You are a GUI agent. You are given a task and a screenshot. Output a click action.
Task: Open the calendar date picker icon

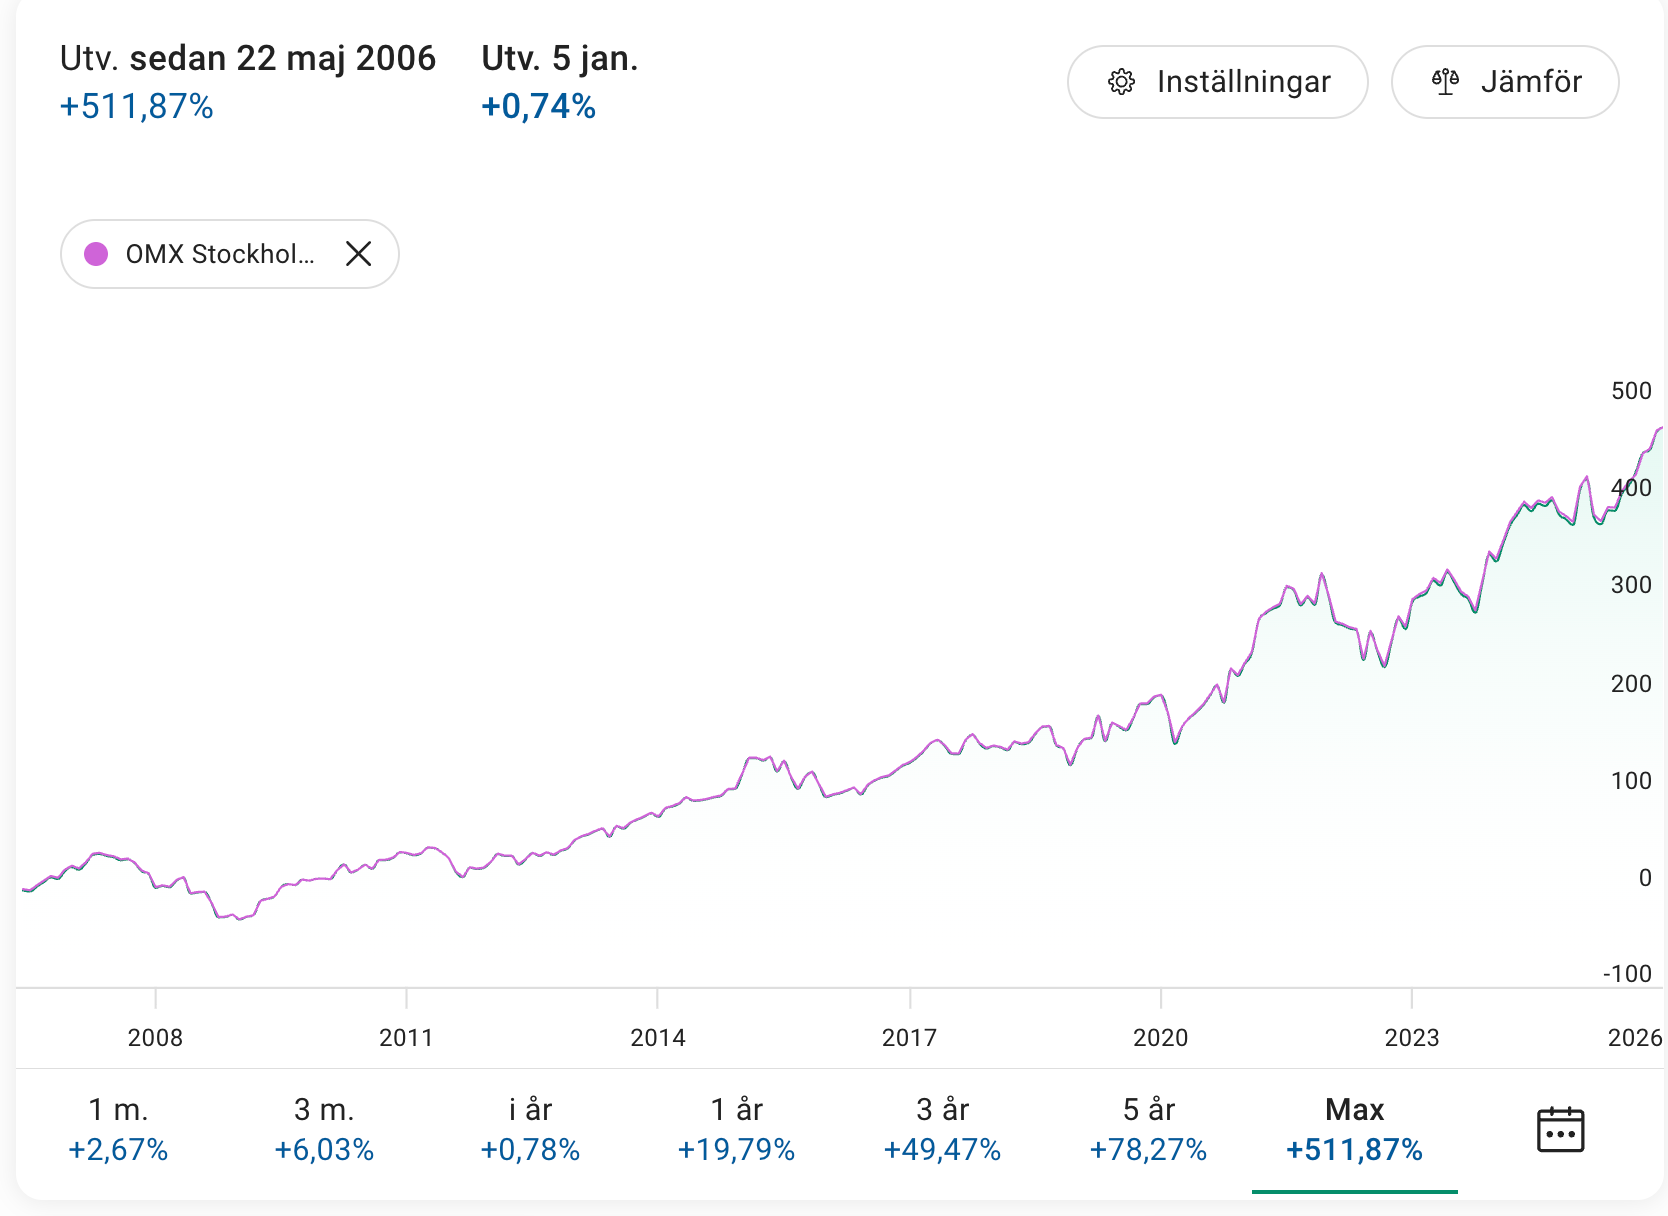pyautogui.click(x=1559, y=1130)
